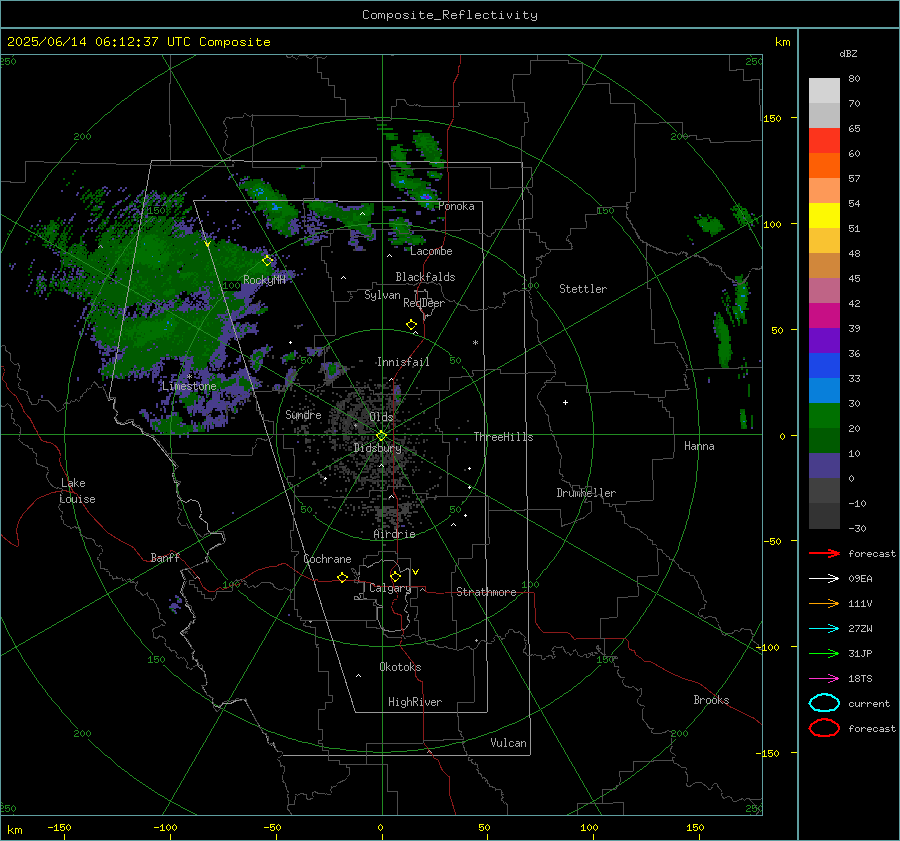Click the RedDeer city label

(424, 303)
